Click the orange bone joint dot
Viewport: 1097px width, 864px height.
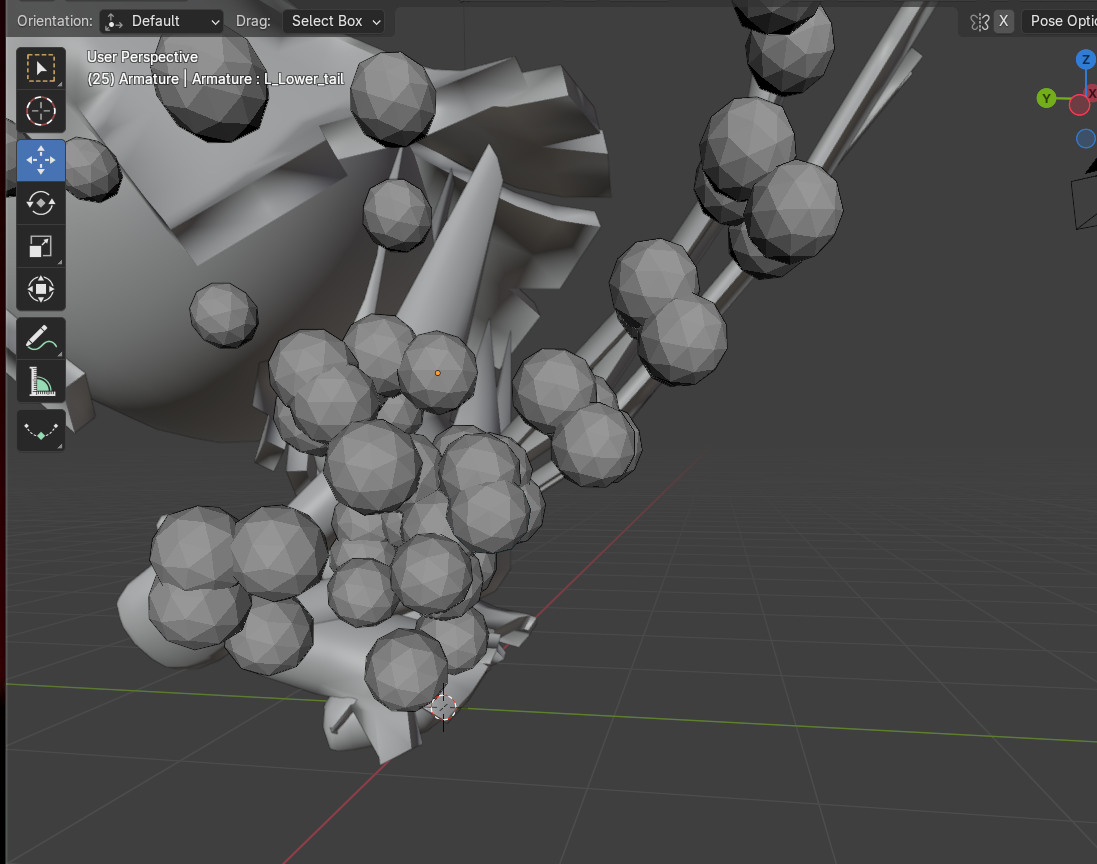[438, 373]
